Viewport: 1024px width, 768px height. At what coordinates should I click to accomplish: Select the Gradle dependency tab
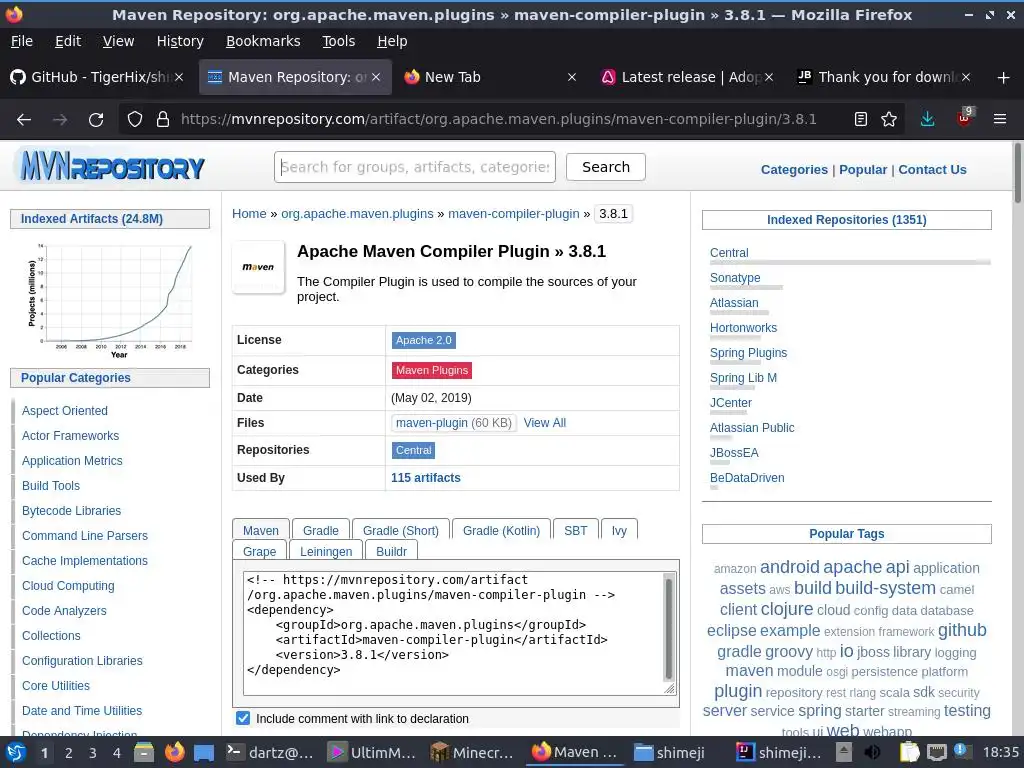pos(321,530)
